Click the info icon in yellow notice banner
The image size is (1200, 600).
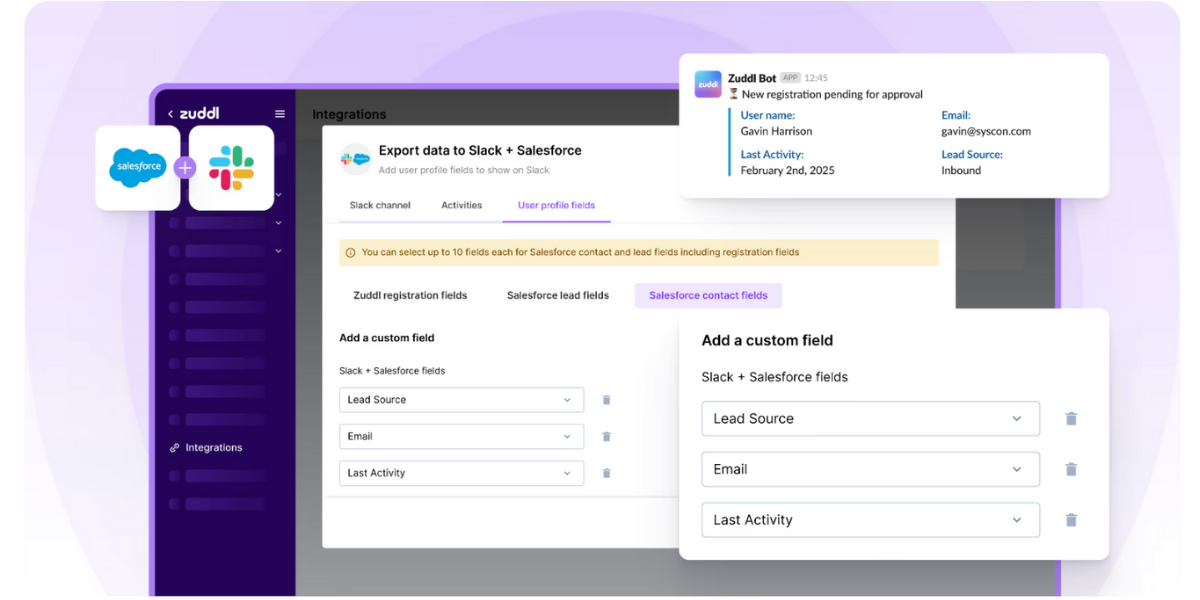point(350,253)
